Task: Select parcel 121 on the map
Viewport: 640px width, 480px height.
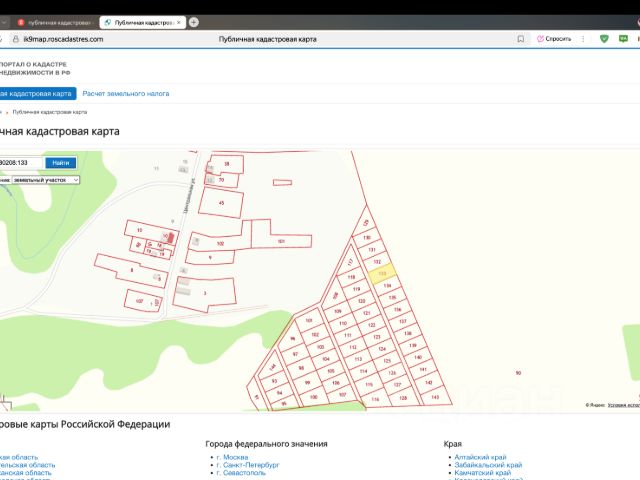Action: tap(367, 313)
